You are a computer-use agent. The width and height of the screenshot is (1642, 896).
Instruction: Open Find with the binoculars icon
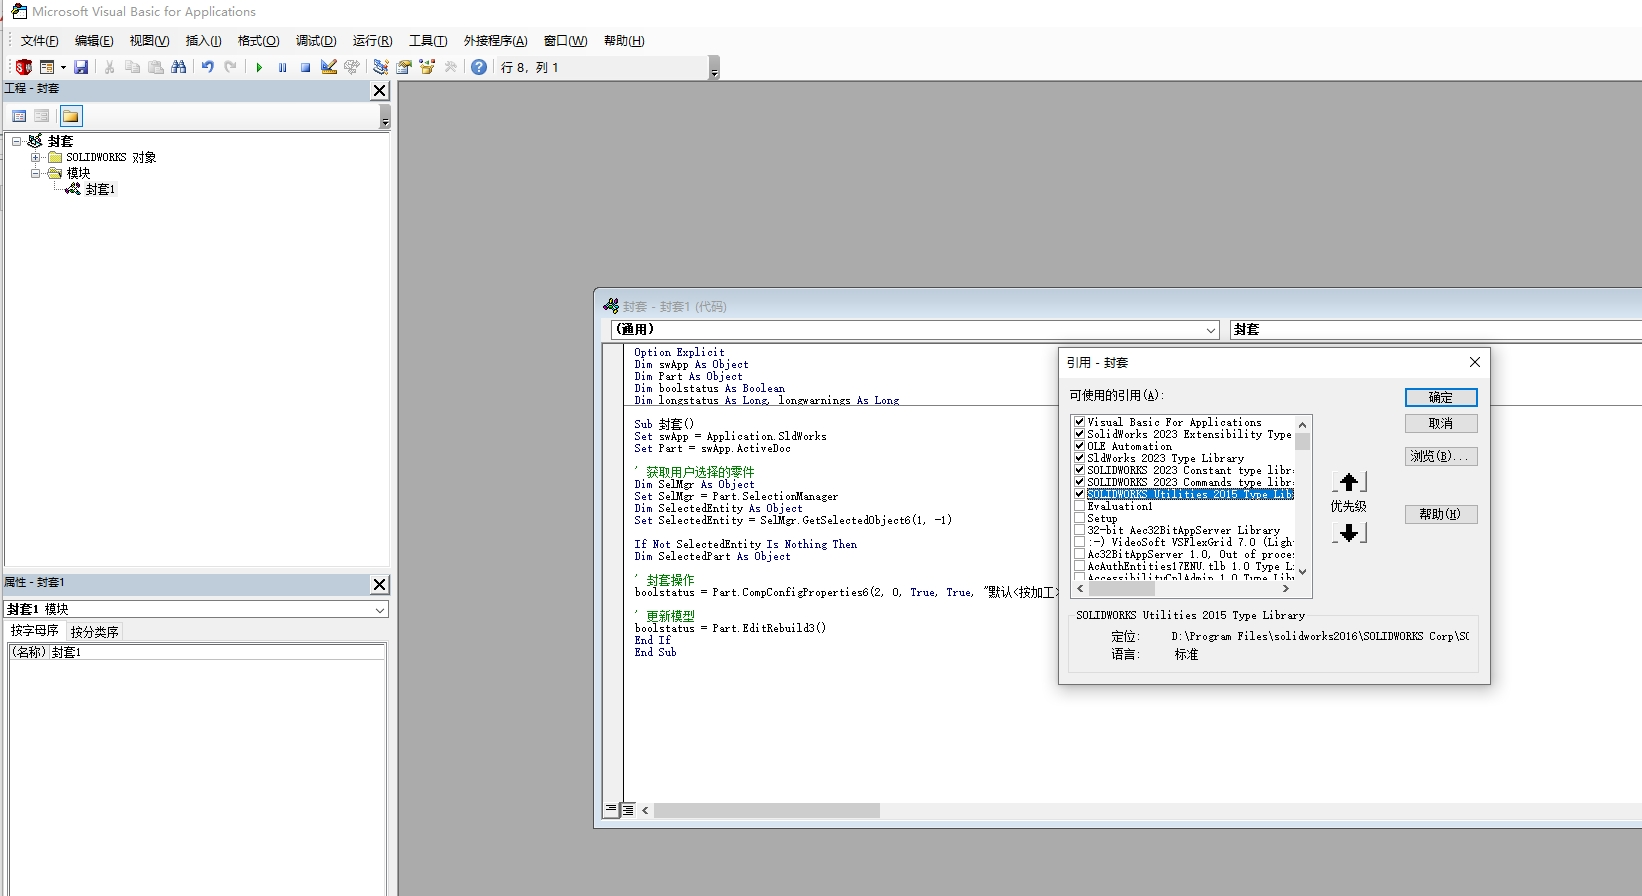point(179,67)
